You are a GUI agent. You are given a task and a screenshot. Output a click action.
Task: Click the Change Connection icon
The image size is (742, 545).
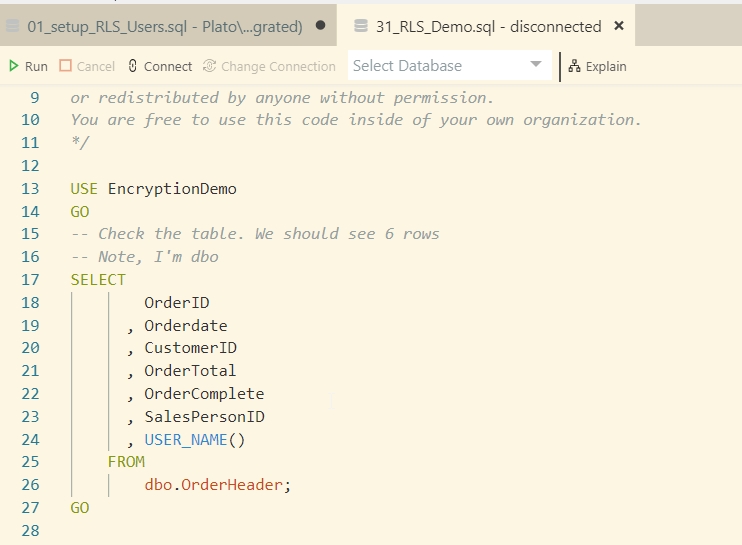click(209, 66)
